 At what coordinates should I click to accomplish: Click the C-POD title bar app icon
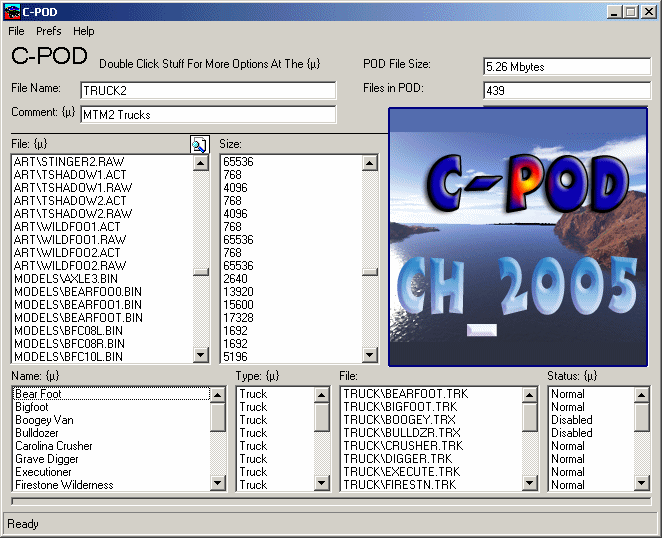pyautogui.click(x=11, y=11)
